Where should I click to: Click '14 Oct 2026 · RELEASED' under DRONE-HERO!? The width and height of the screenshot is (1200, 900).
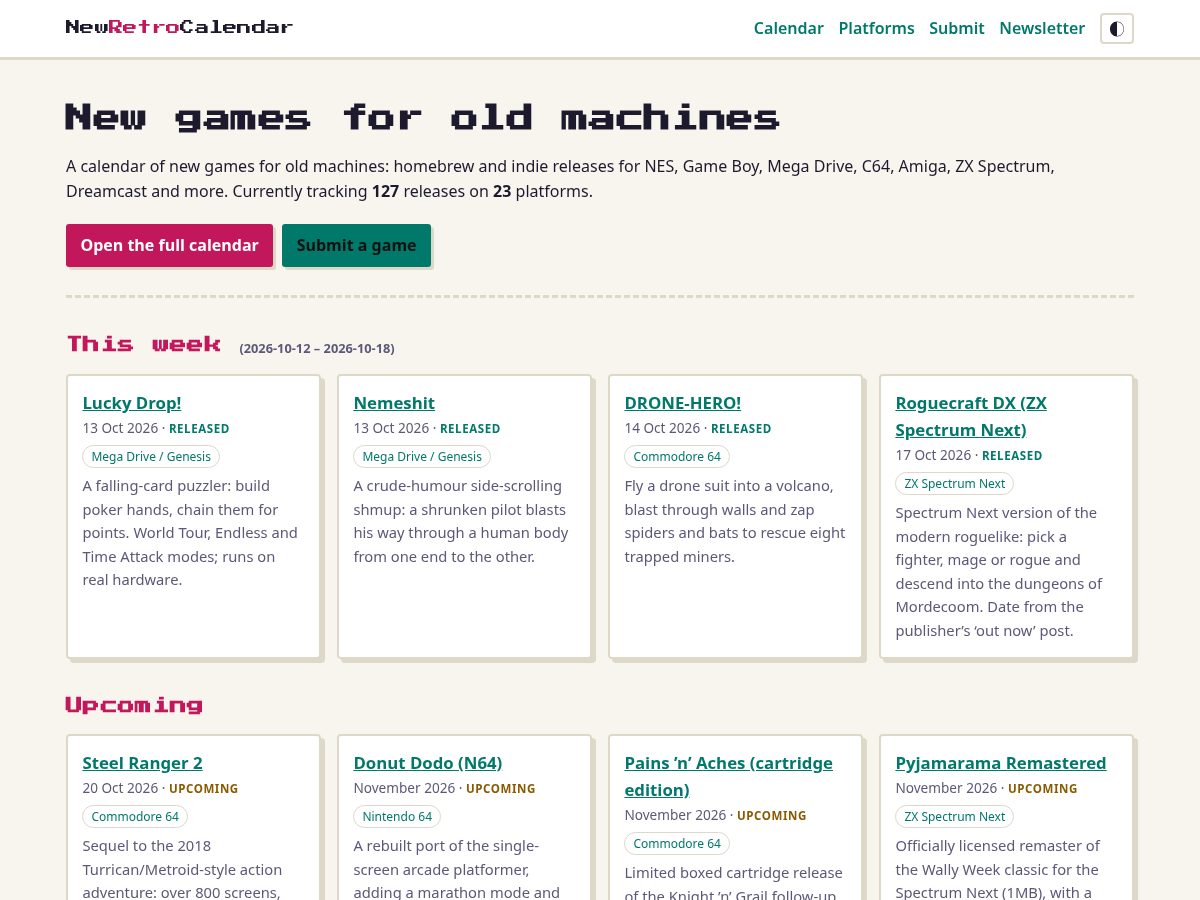[x=698, y=428]
